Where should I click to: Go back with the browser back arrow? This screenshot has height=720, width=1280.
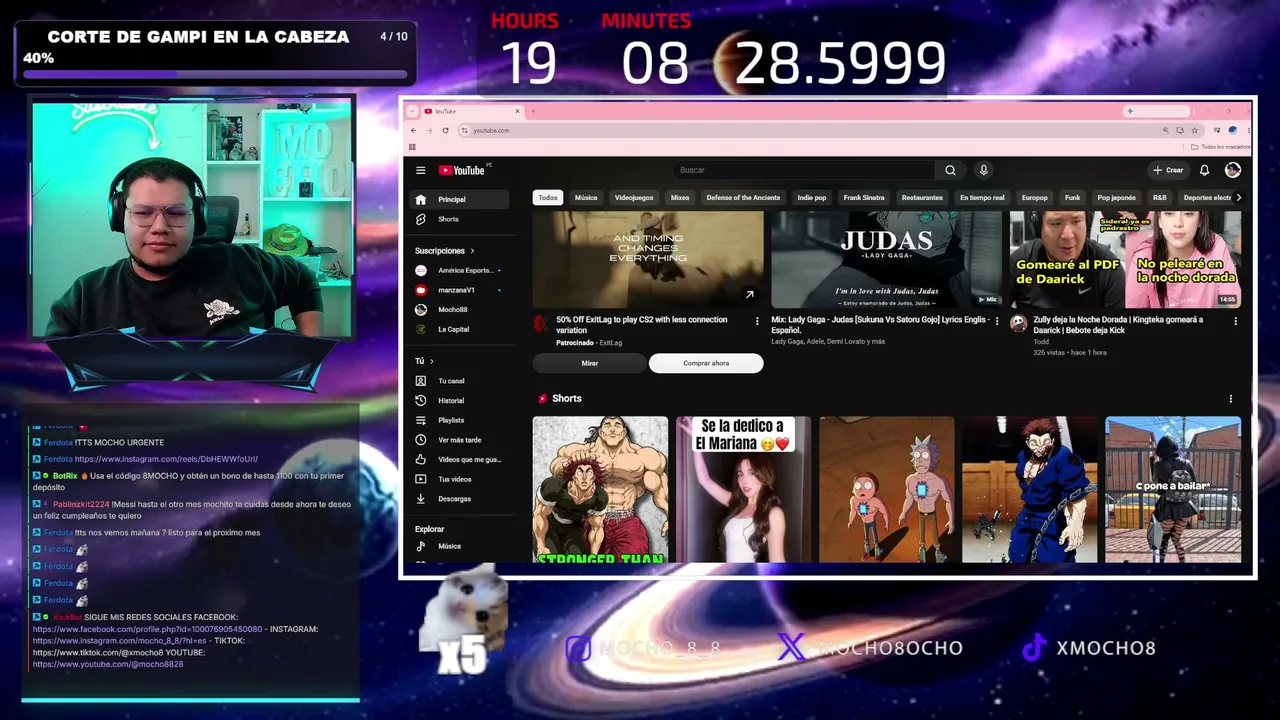pyautogui.click(x=414, y=130)
